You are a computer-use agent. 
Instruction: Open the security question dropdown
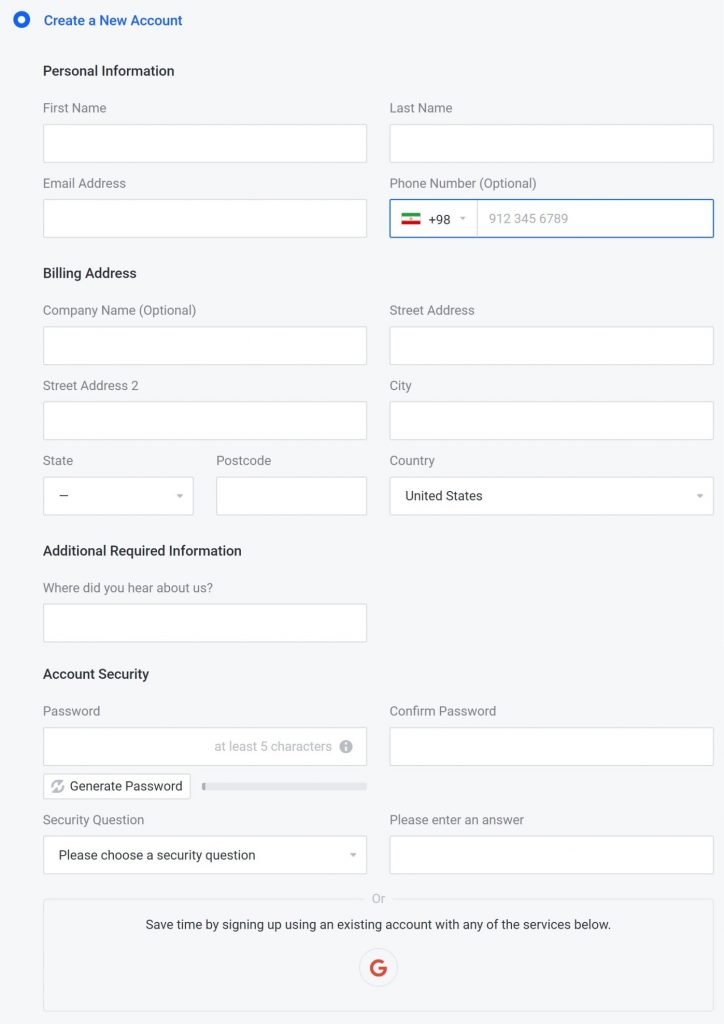[x=205, y=855]
